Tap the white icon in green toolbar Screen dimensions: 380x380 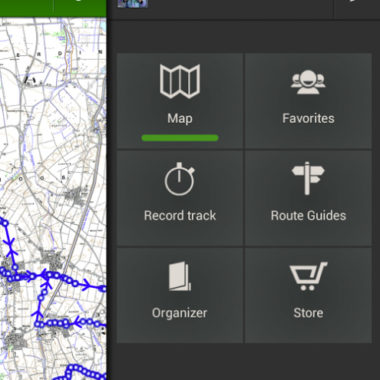(79, 1)
